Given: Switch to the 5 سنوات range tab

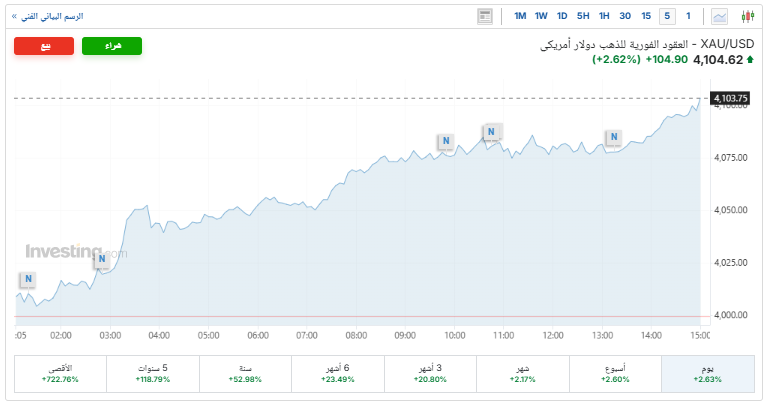Looking at the screenshot, I should pyautogui.click(x=153, y=374).
